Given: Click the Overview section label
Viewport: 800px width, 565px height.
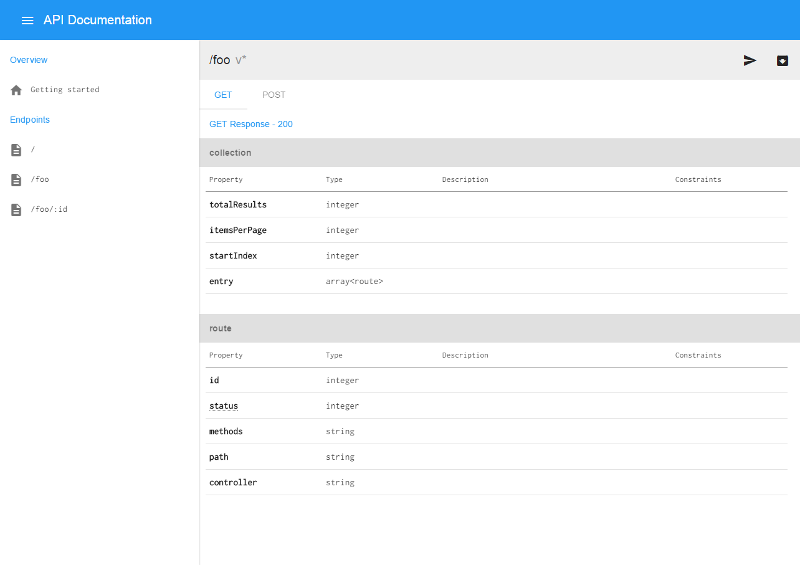Looking at the screenshot, I should (29, 60).
